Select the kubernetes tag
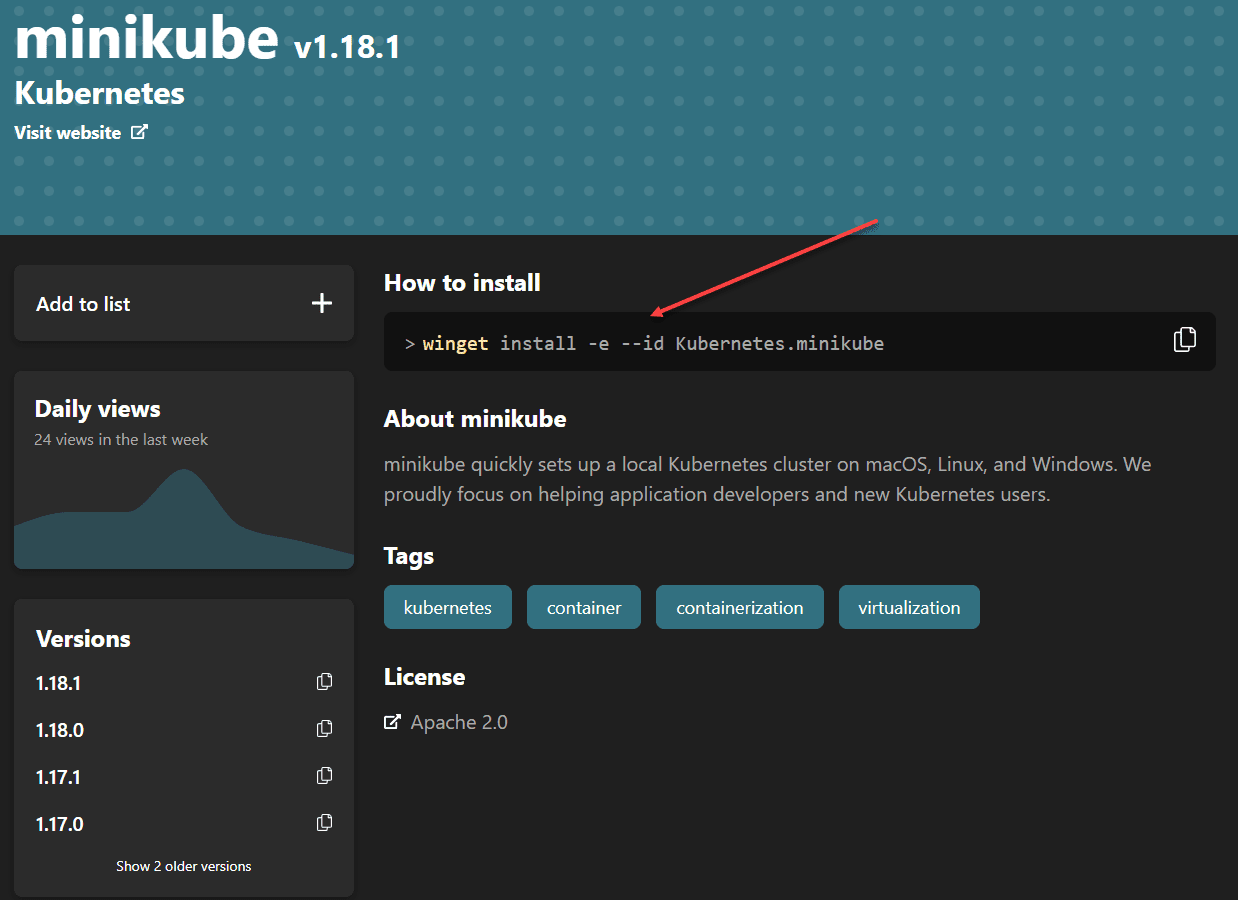The height and width of the screenshot is (900, 1238). 447,608
